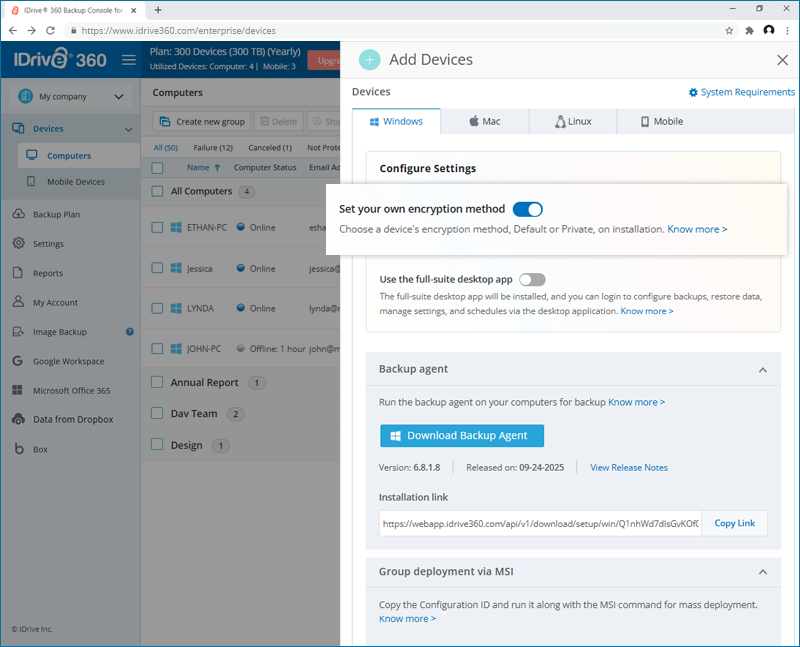Click the hamburger menu icon beside IDrive 360

129,60
